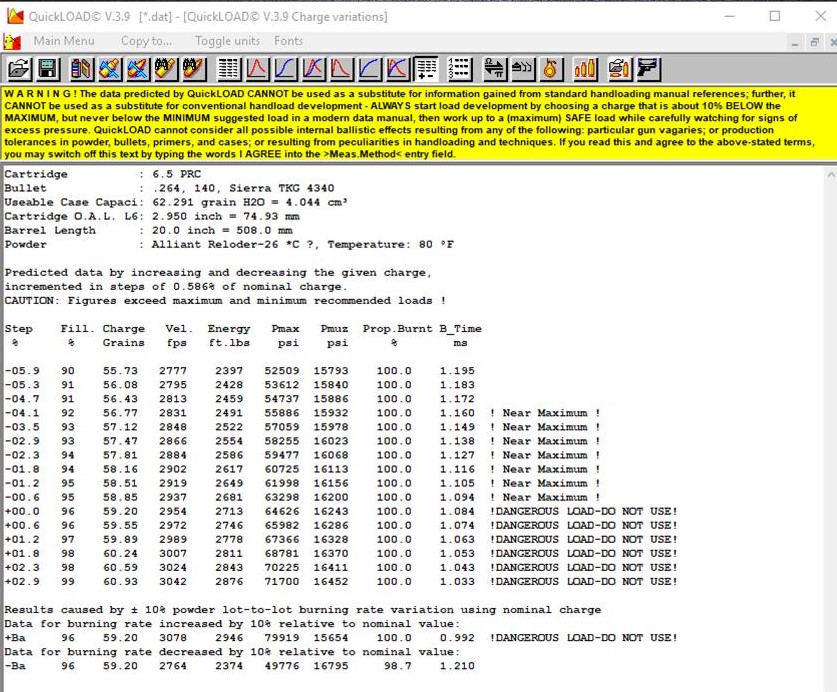The height and width of the screenshot is (692, 837).
Task: Click the red curve chart right of table grid
Action: click(x=257, y=69)
